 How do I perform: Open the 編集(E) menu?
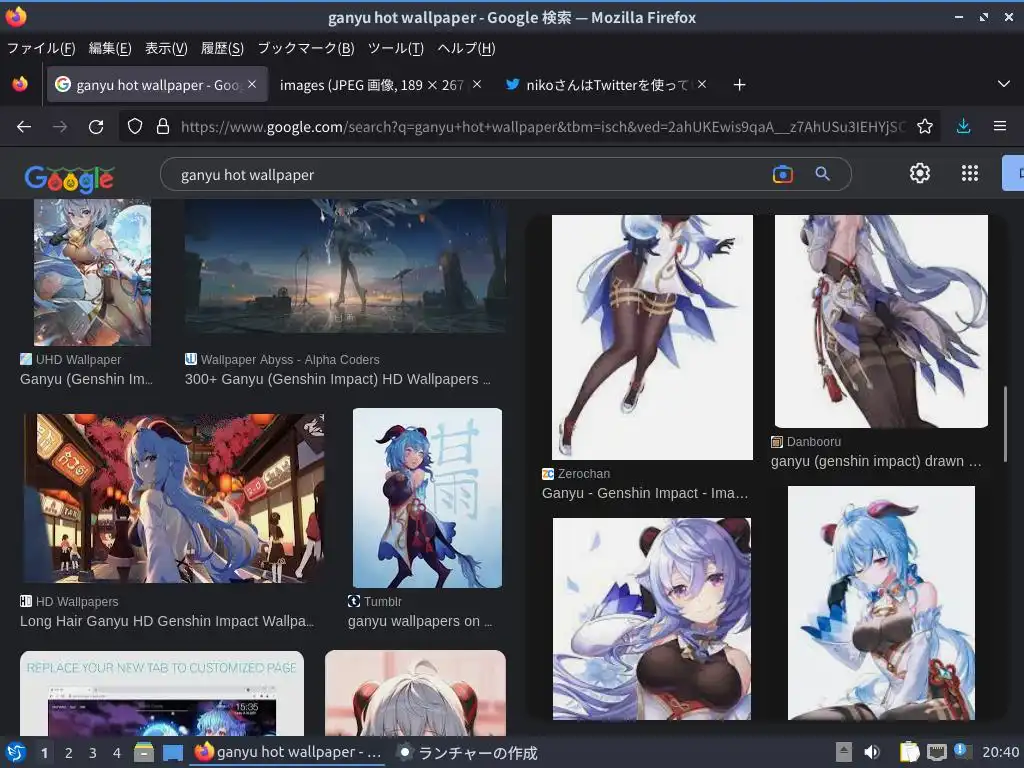(110, 48)
